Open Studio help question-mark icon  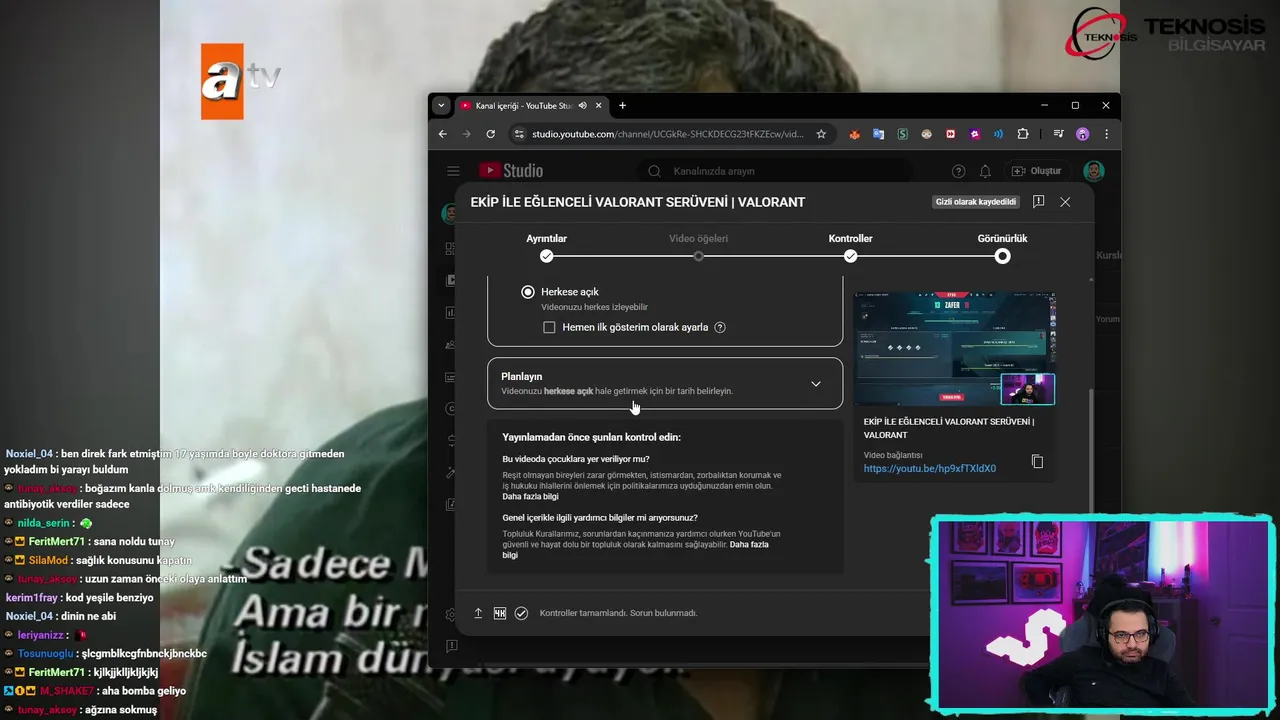click(x=958, y=171)
